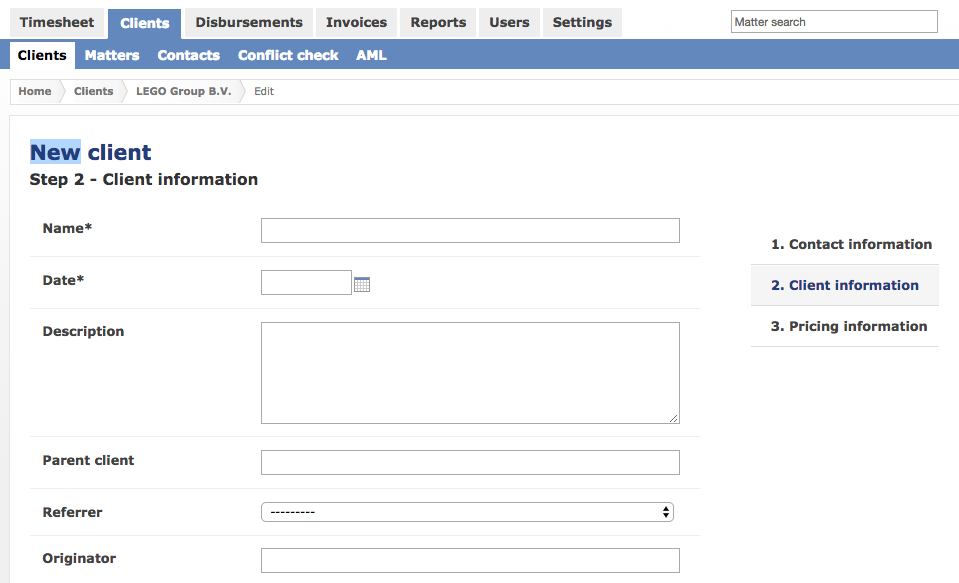Click the Clients breadcrumb link
The width and height of the screenshot is (959, 583).
point(94,91)
